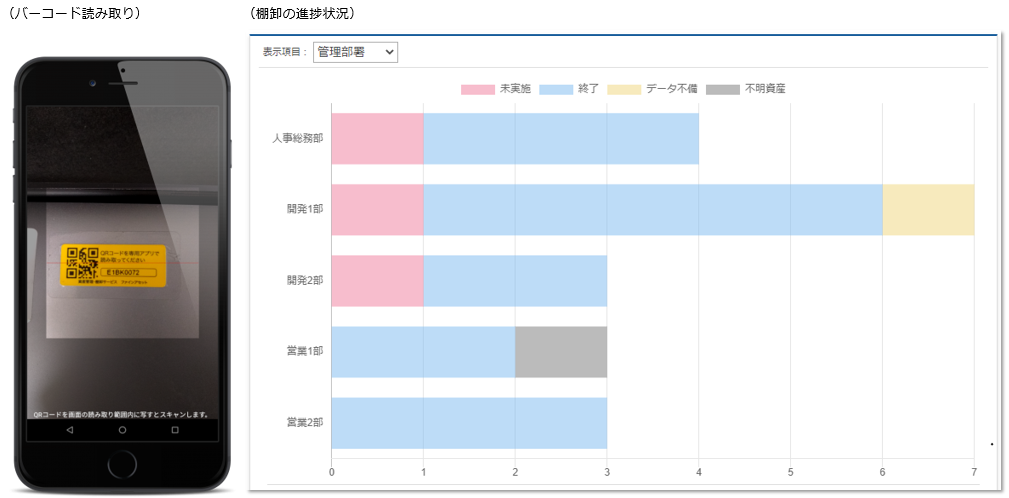Select the blue 終了 segment for 営業1部
Image resolution: width=1009 pixels, height=498 pixels.
point(423,351)
